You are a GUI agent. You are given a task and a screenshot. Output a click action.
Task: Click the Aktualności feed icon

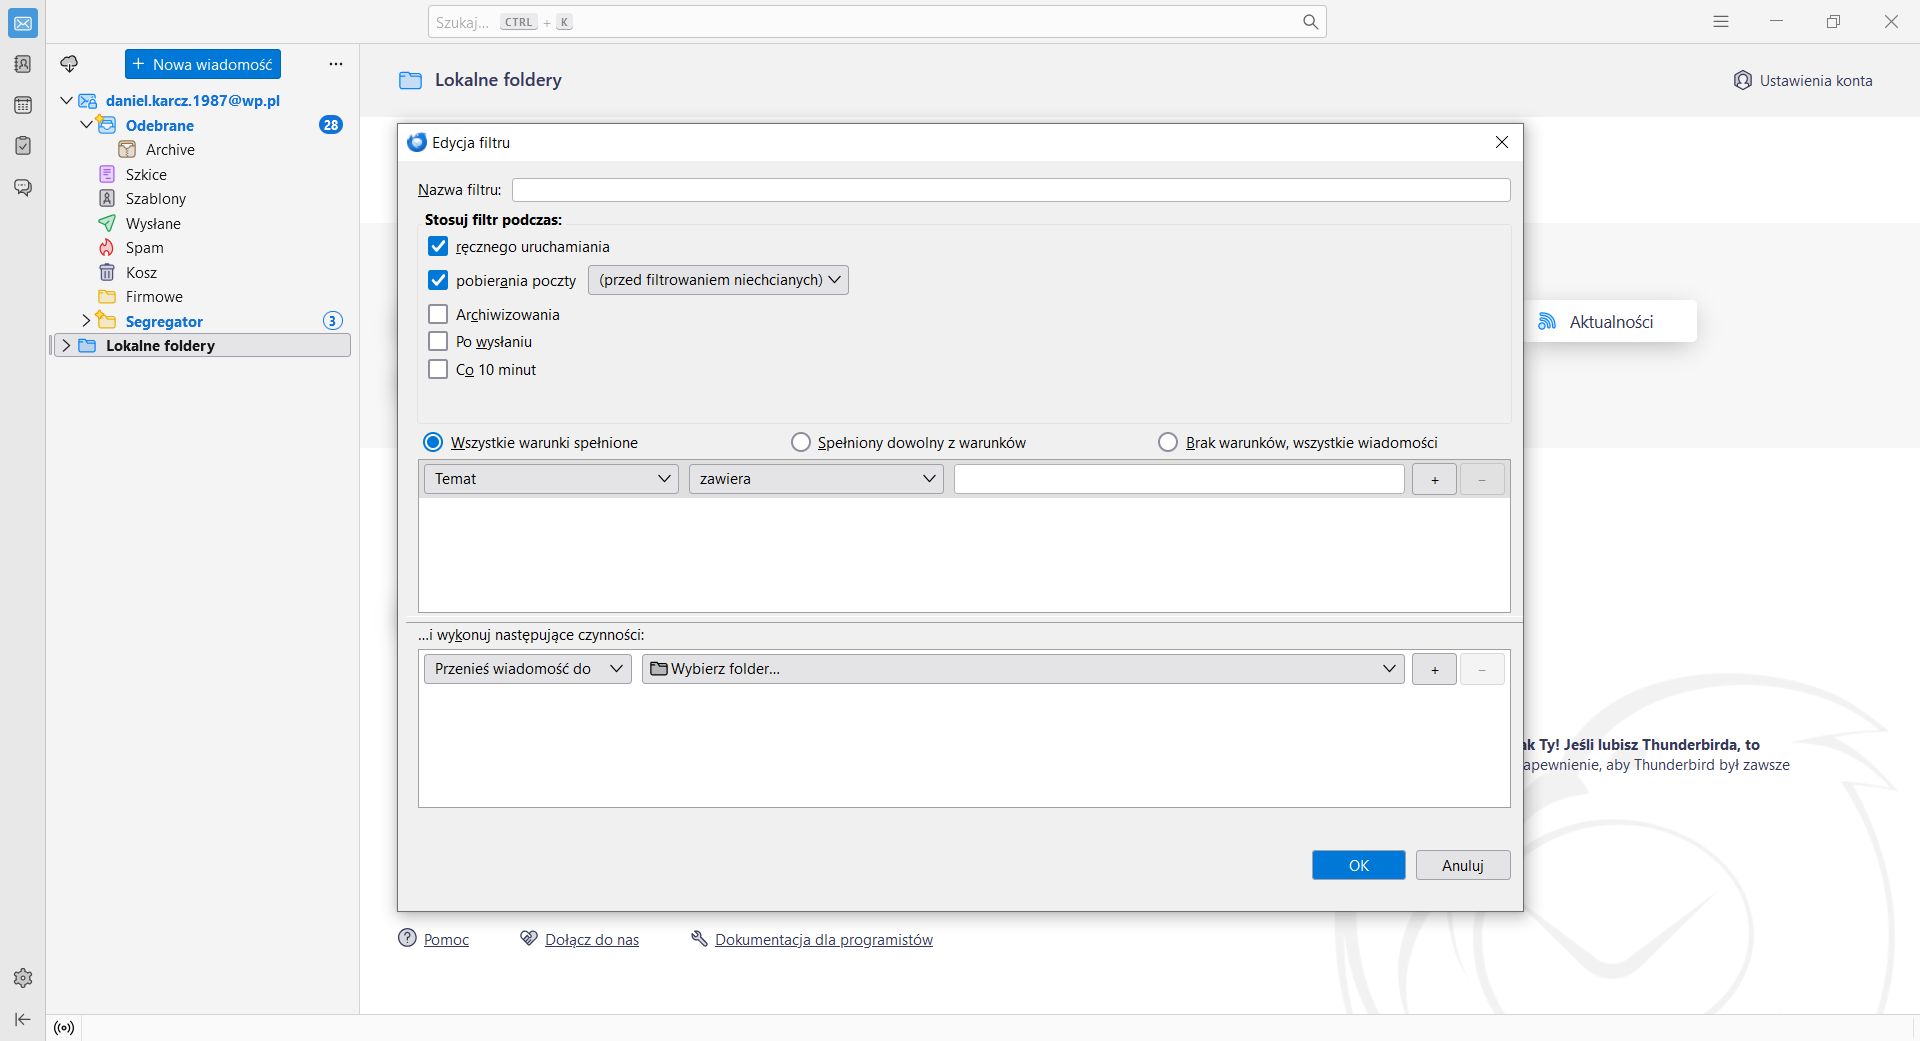(1547, 321)
